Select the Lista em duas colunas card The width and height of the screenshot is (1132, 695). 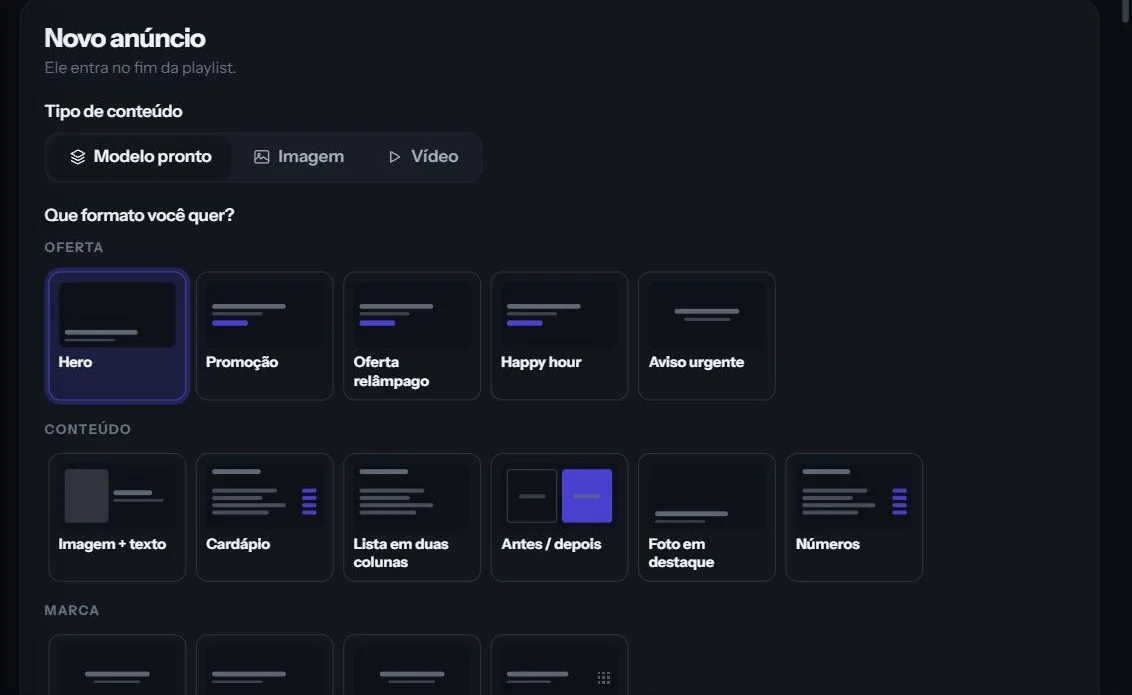pos(412,517)
